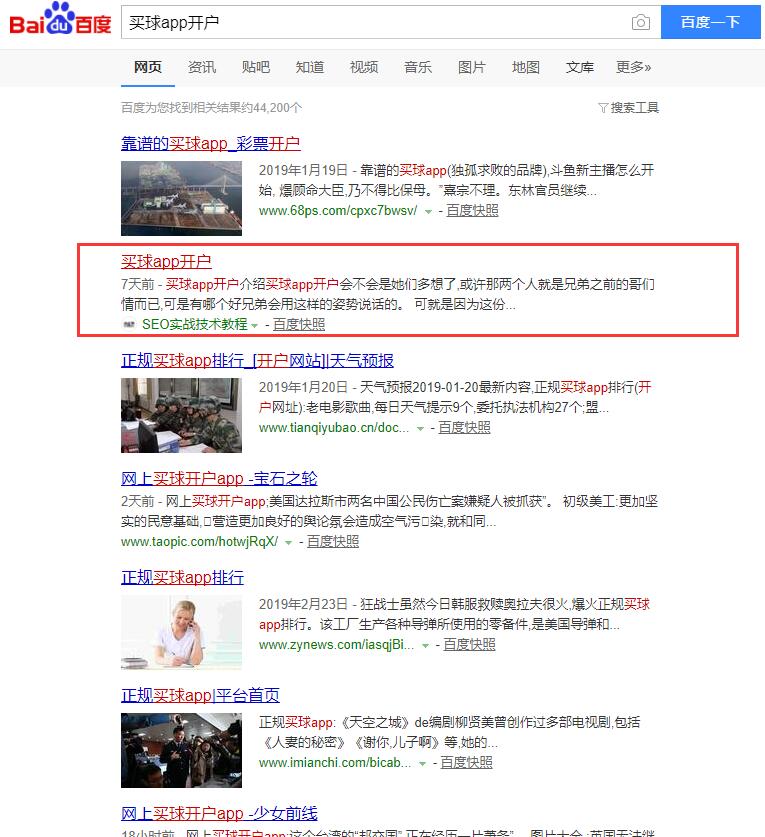This screenshot has width=765, height=837.
Task: Open the 视频 tab
Action: (x=364, y=67)
